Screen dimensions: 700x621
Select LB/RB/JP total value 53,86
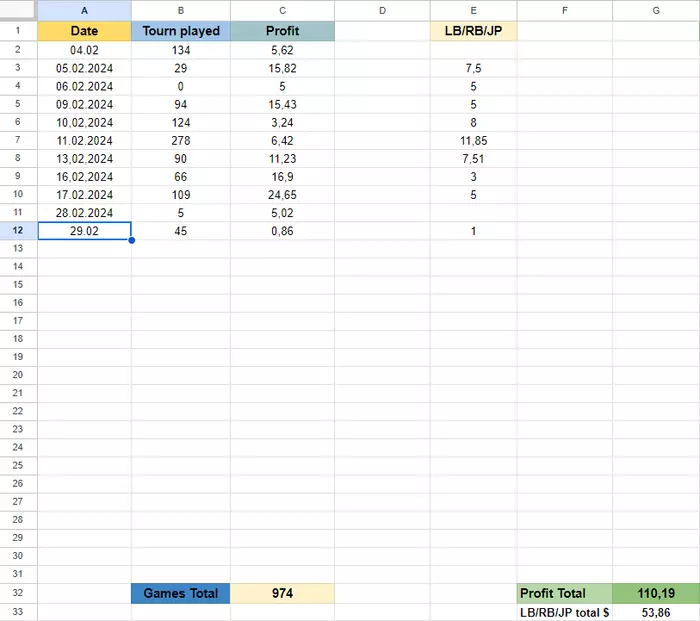point(656,612)
